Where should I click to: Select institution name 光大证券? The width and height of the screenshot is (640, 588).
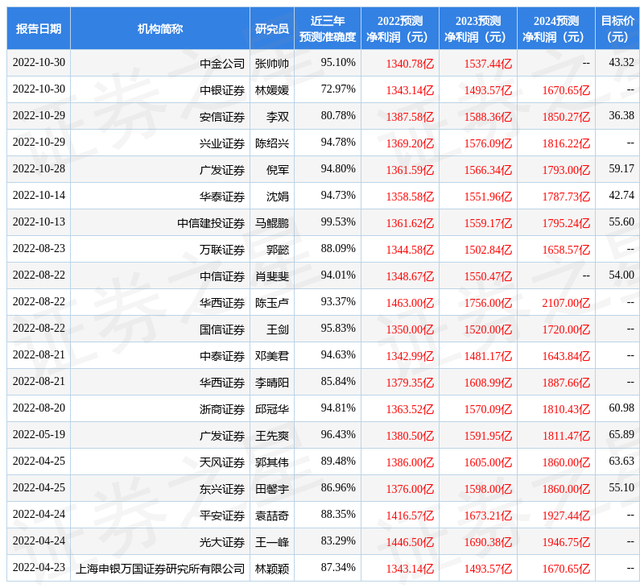coord(222,542)
